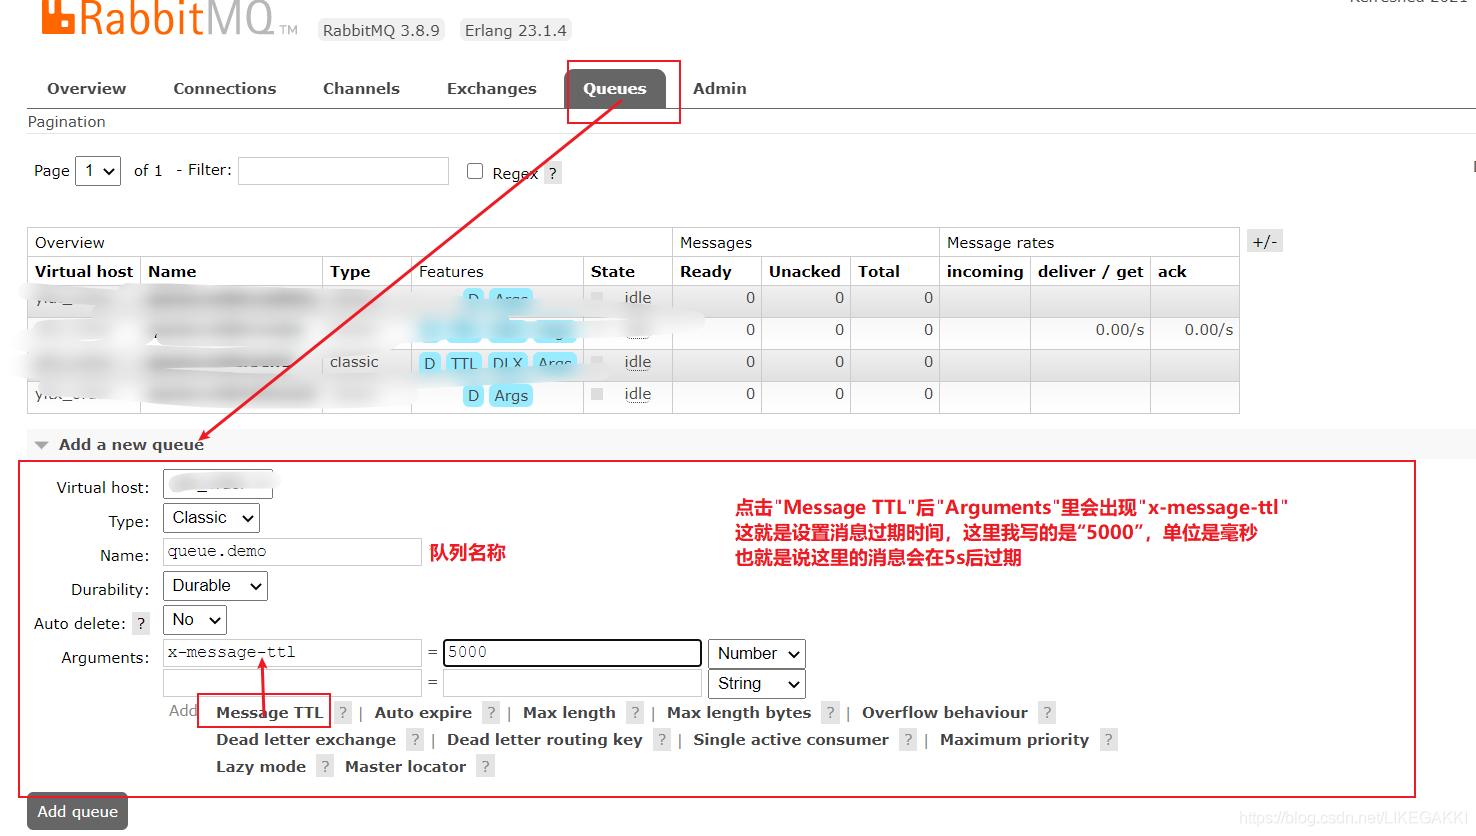
Task: Go to the Overview tab
Action: [x=87, y=88]
